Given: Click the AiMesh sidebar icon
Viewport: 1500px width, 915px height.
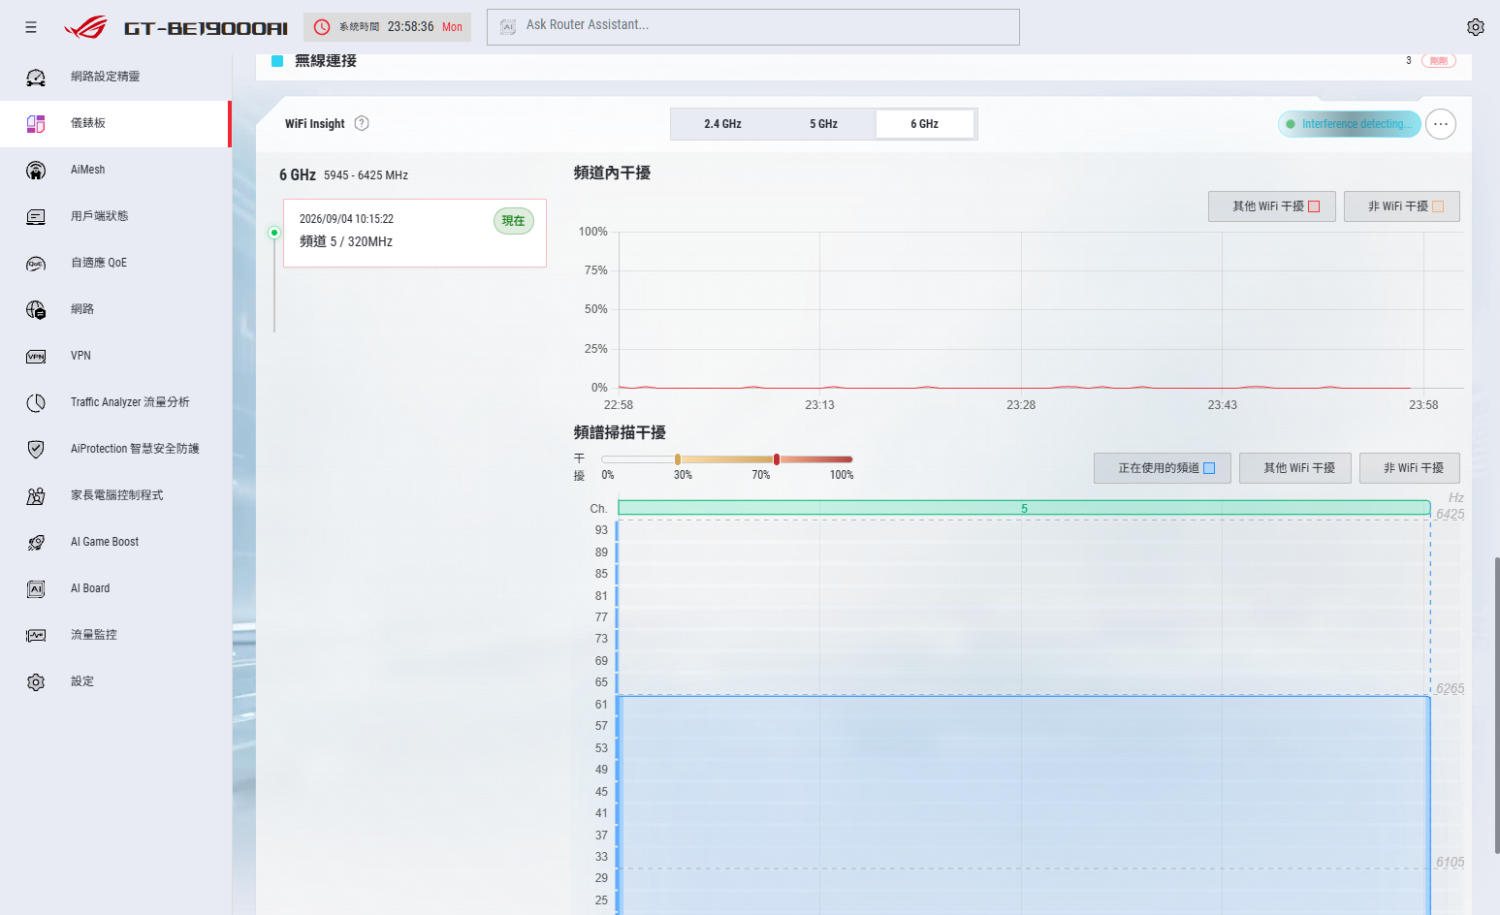Looking at the screenshot, I should coord(36,170).
